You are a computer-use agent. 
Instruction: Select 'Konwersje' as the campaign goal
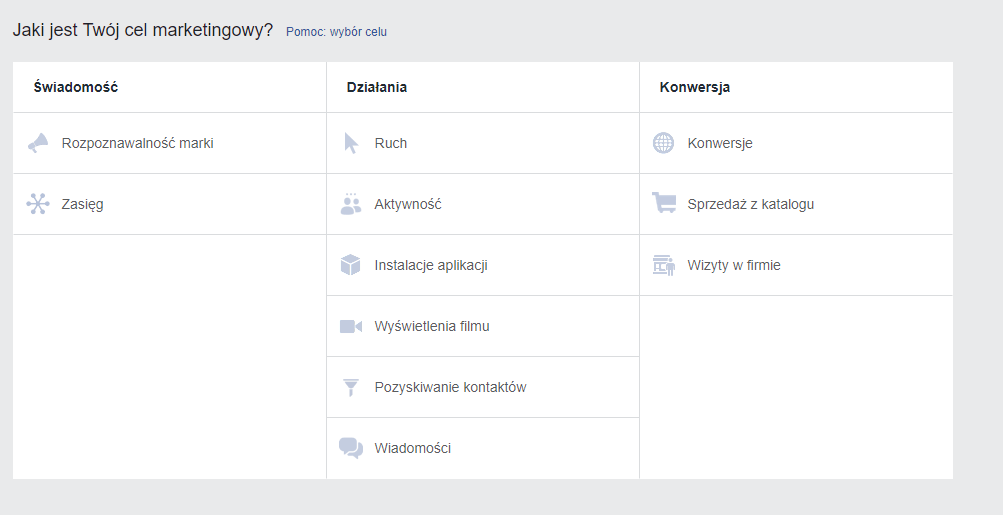click(x=720, y=143)
